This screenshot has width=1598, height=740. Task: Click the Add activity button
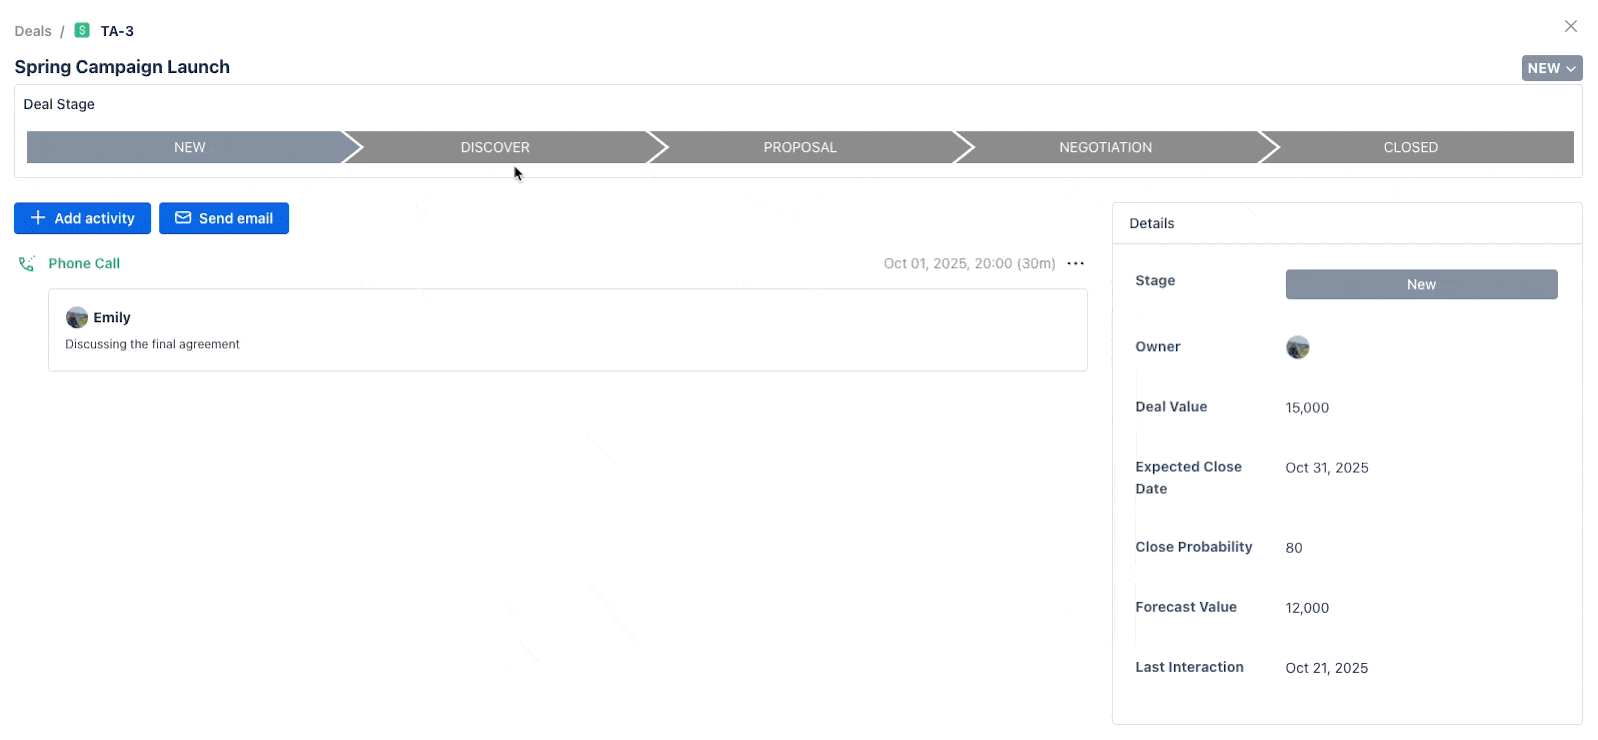tap(82, 219)
